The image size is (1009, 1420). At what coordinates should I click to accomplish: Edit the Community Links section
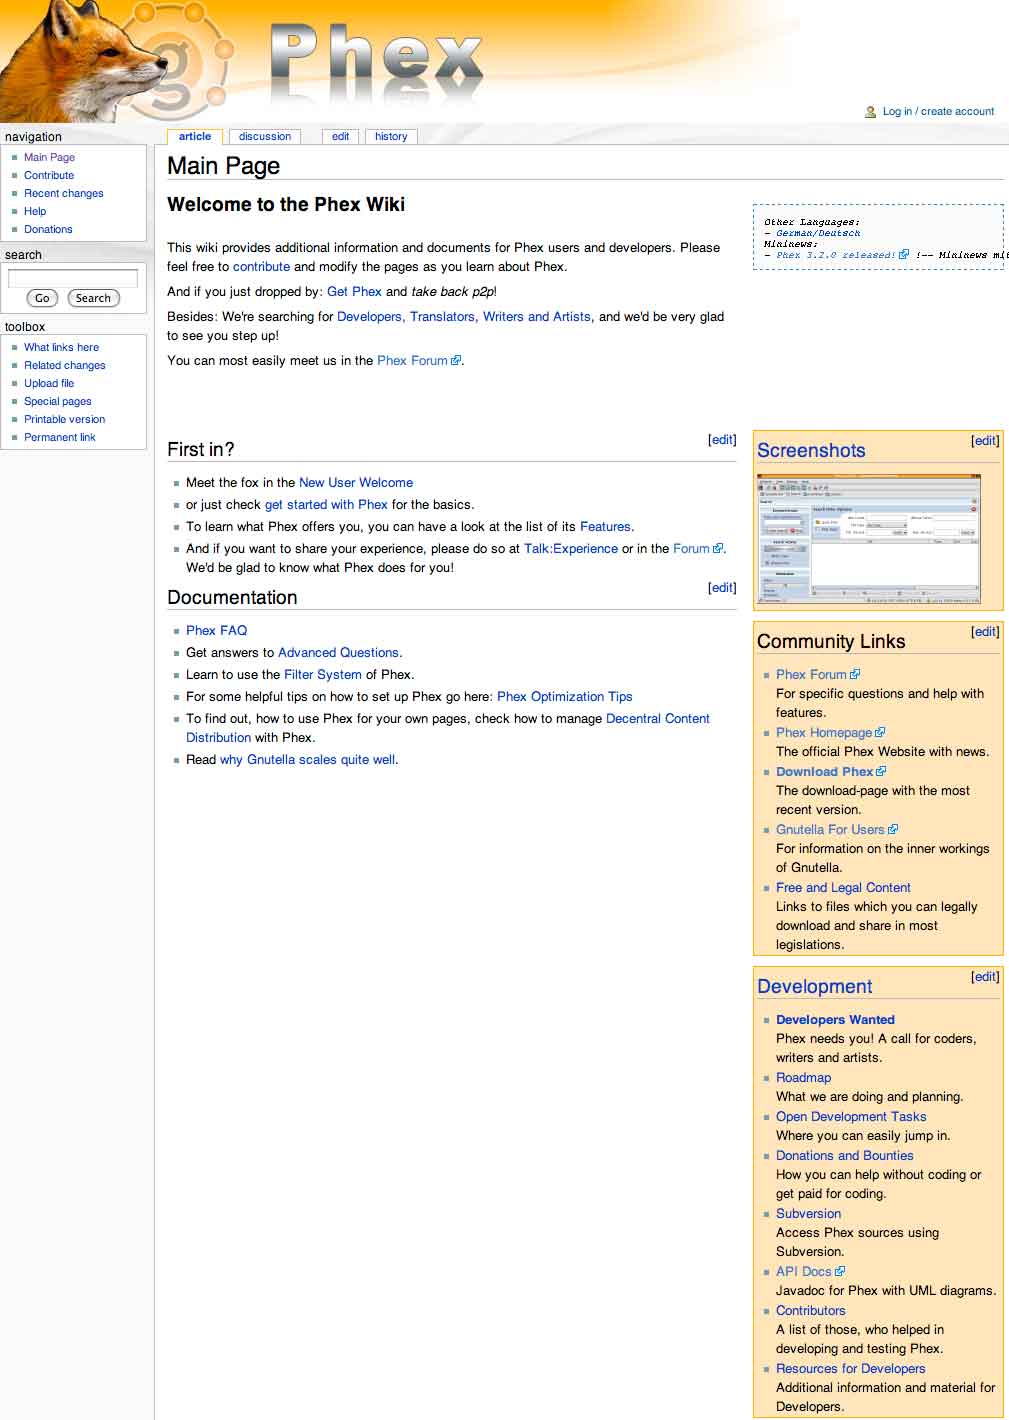(985, 632)
